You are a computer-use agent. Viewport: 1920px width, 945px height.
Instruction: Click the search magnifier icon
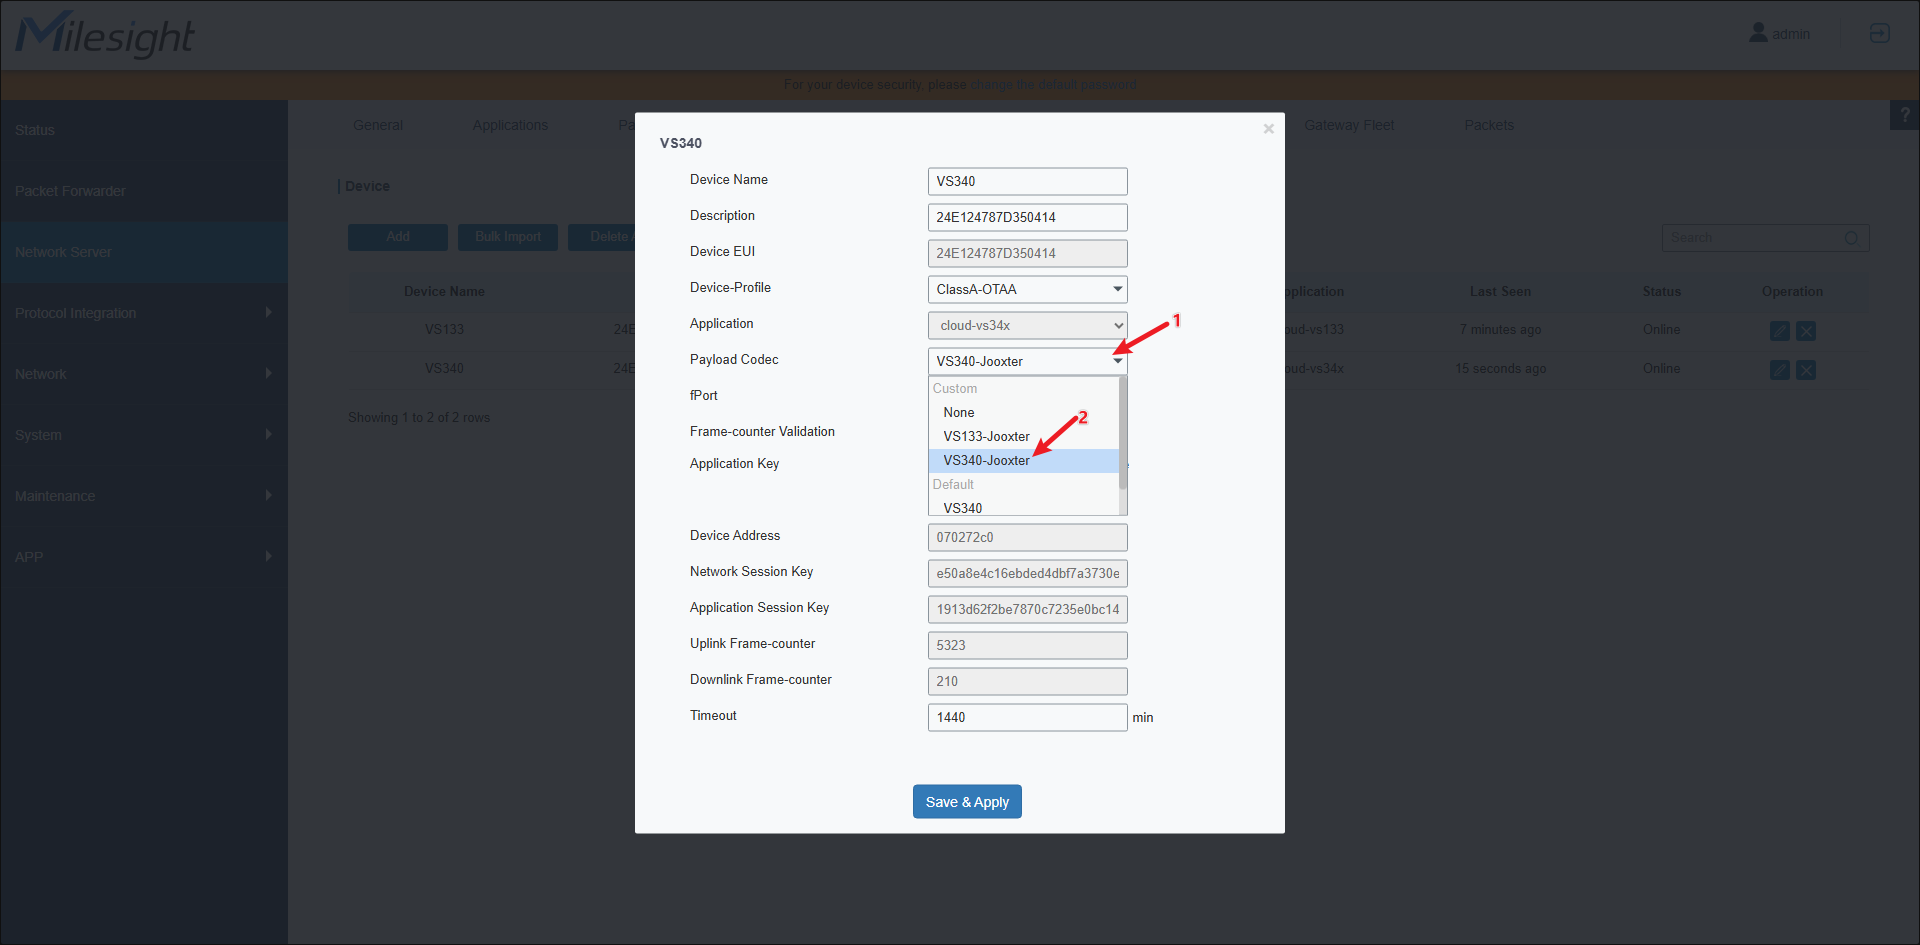click(x=1851, y=238)
